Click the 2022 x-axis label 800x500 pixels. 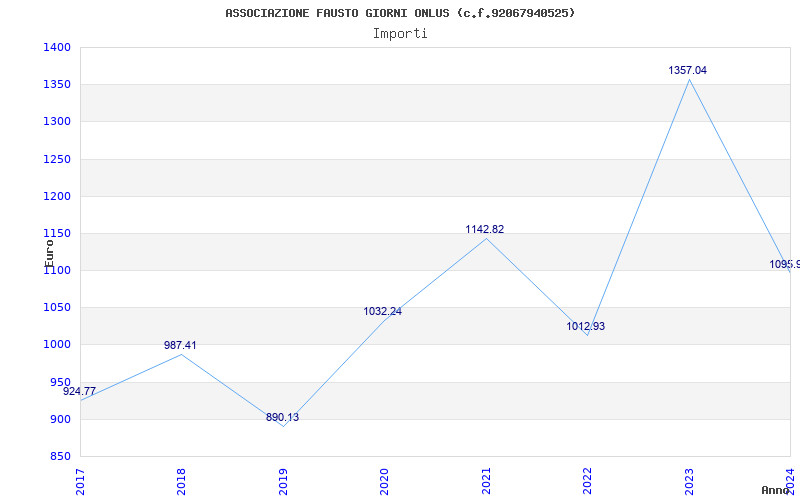(587, 482)
